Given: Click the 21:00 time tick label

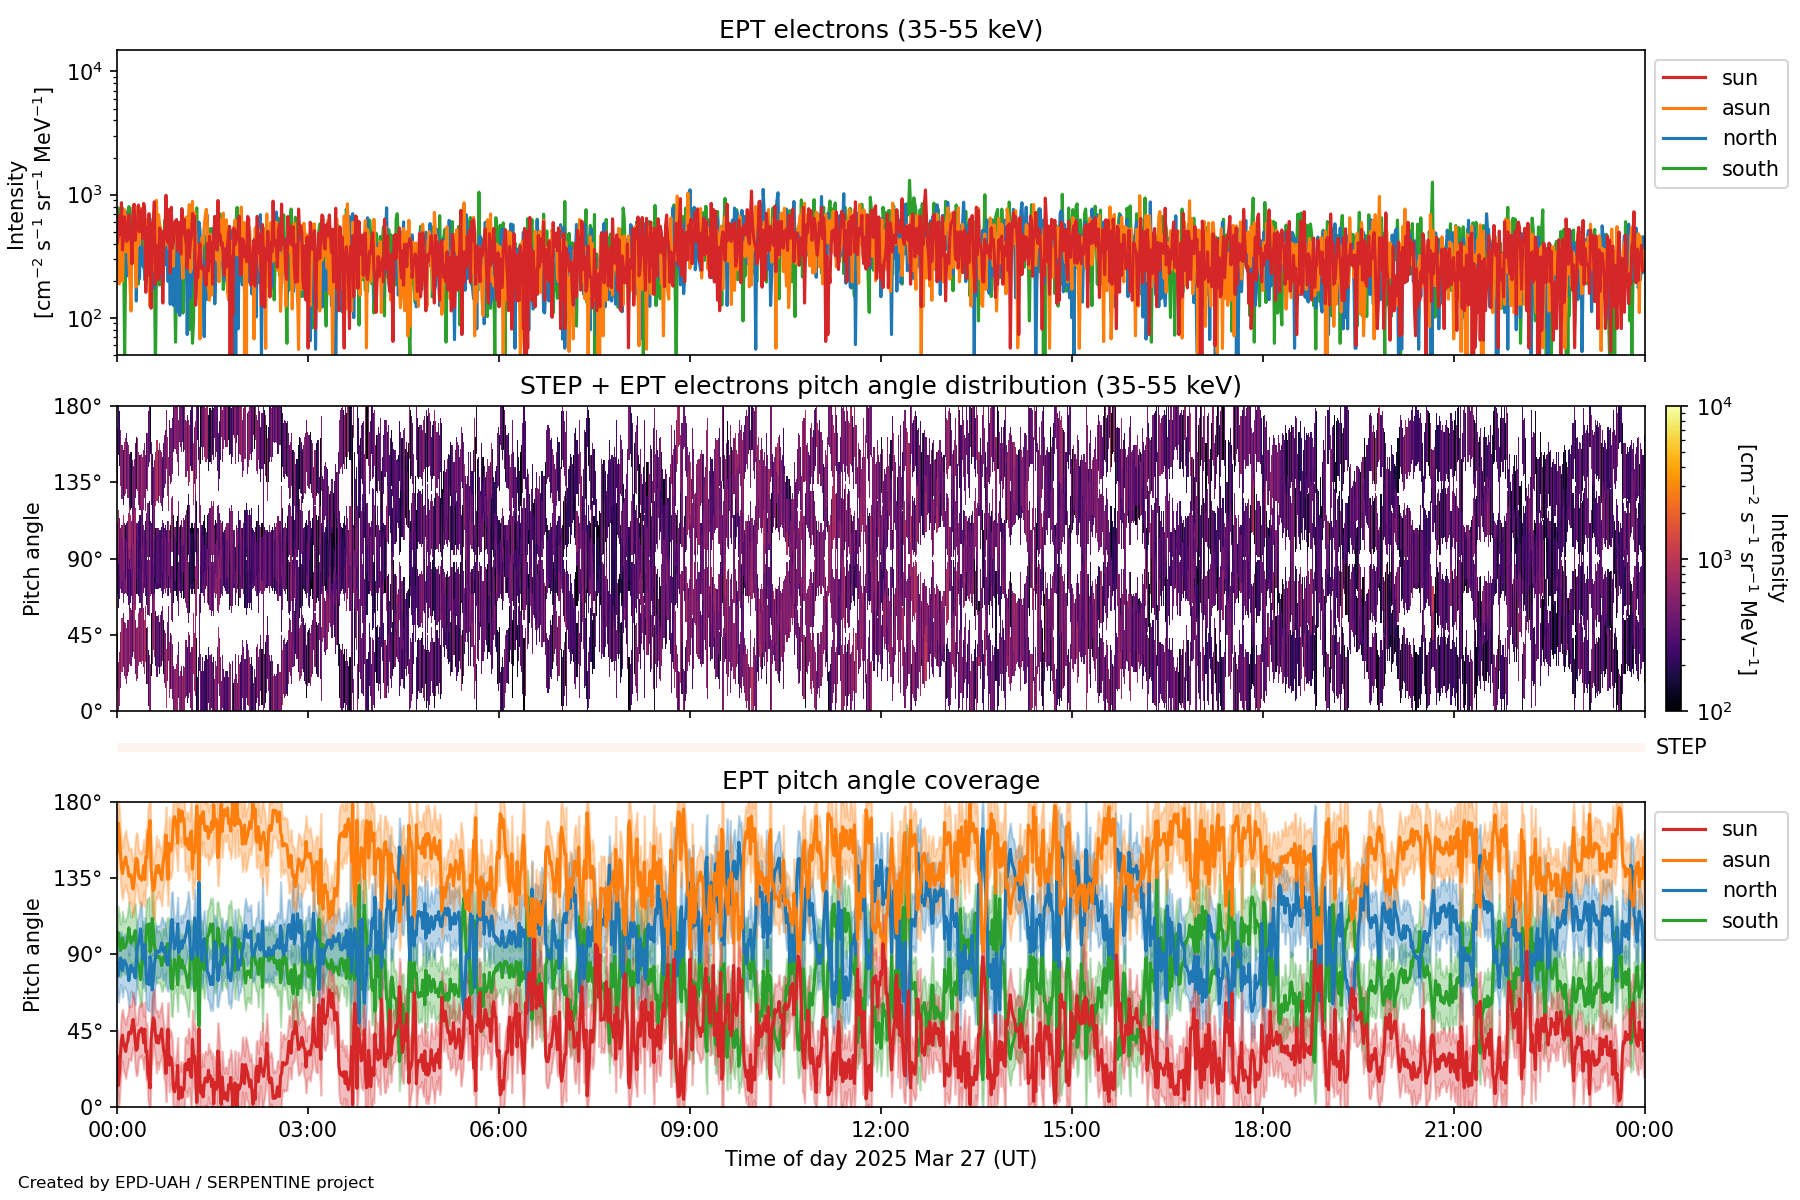Looking at the screenshot, I should pos(1453,1130).
